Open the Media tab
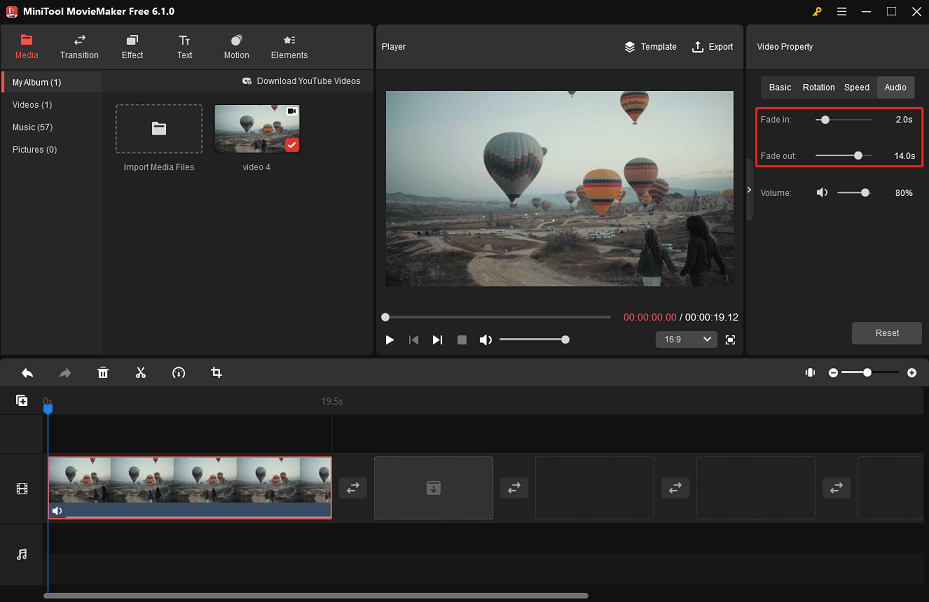 click(27, 47)
